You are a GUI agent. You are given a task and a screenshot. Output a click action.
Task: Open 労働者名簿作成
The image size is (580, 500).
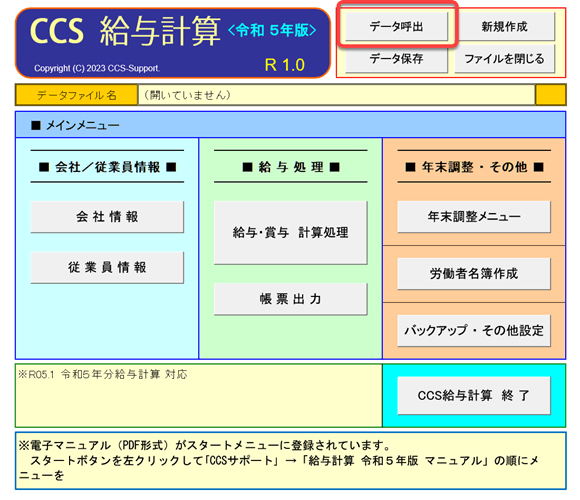coord(474,274)
